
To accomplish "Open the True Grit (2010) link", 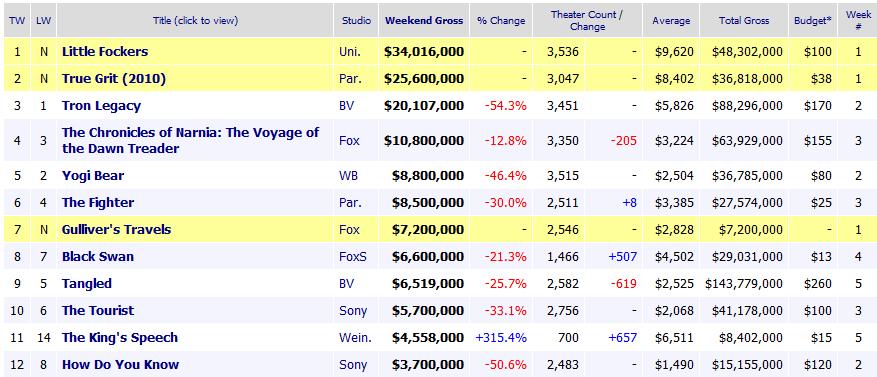I will 114,79.
